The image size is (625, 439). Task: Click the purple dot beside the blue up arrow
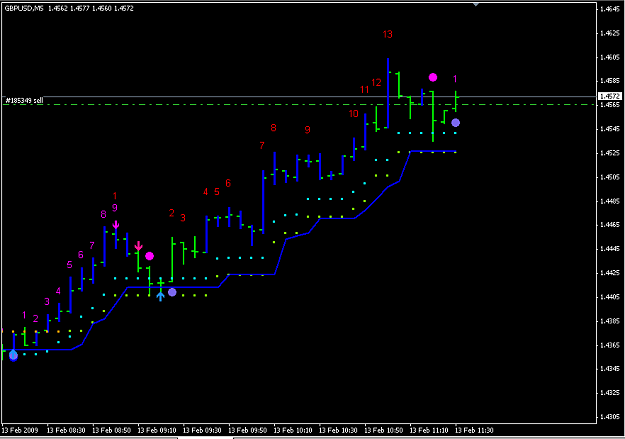click(x=172, y=292)
